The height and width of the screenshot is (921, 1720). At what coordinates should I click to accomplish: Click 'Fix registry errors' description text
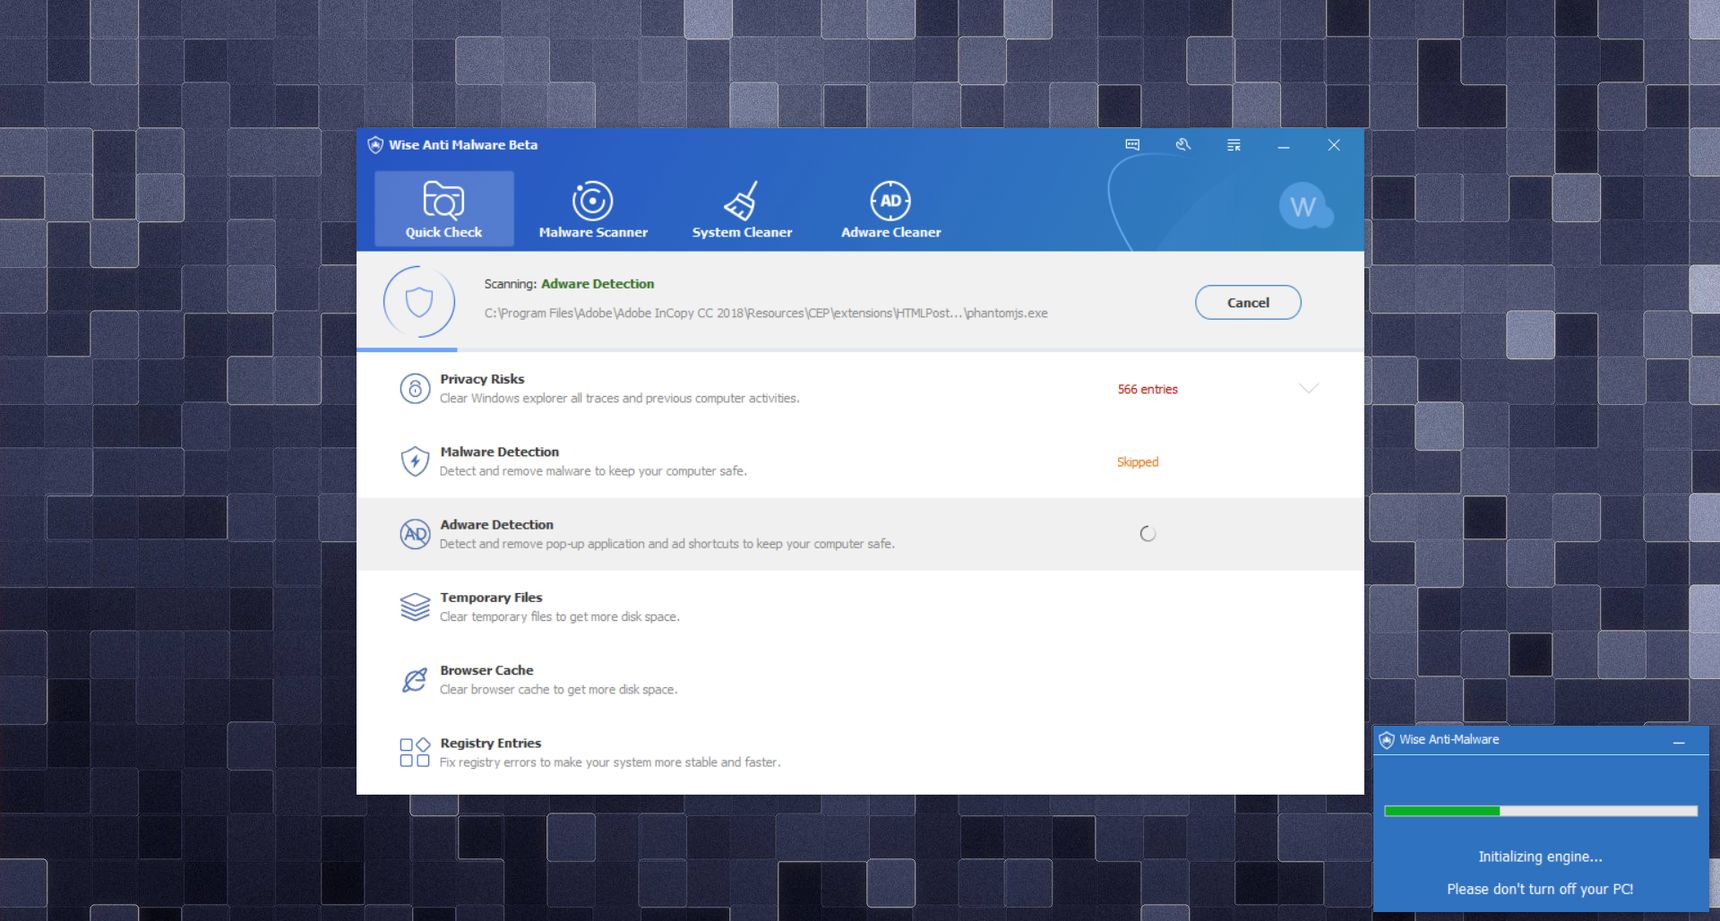click(610, 762)
